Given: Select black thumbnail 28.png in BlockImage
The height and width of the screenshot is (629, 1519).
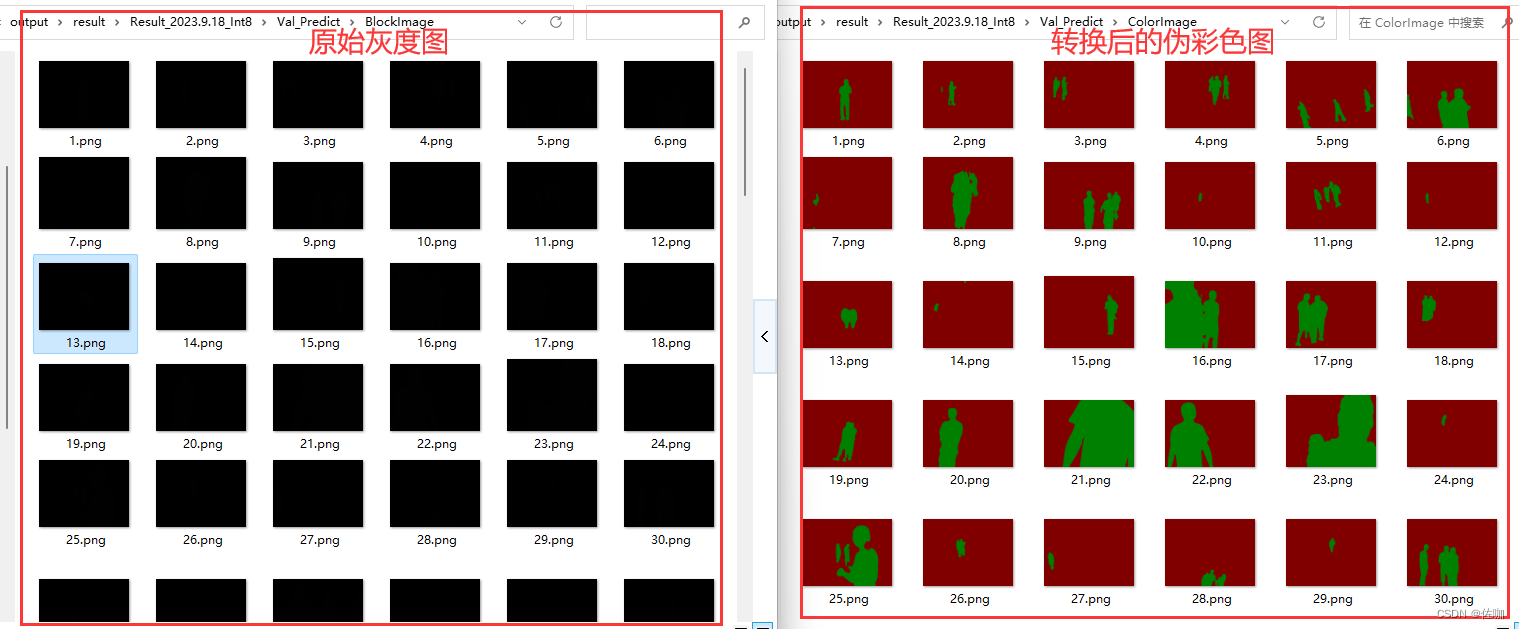Looking at the screenshot, I should [435, 493].
